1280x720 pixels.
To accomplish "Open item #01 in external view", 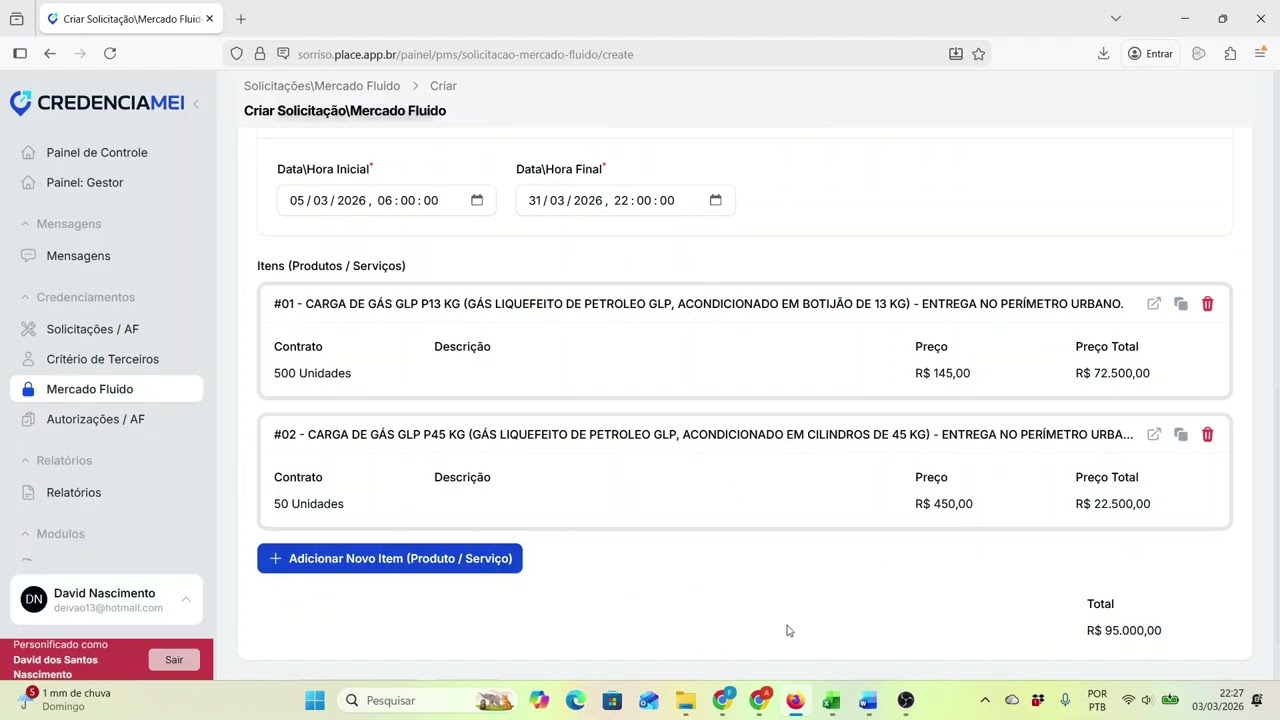I will [x=1154, y=304].
